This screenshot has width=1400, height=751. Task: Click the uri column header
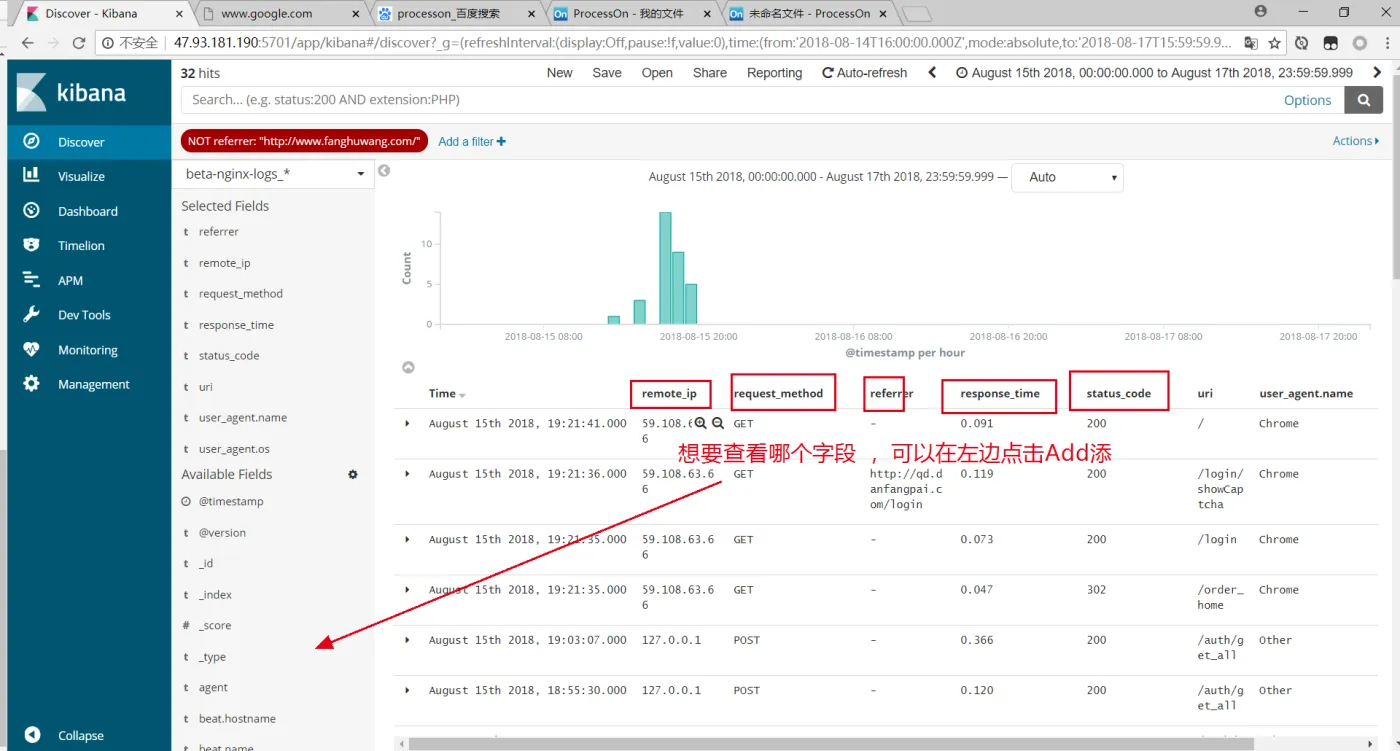coord(1205,394)
